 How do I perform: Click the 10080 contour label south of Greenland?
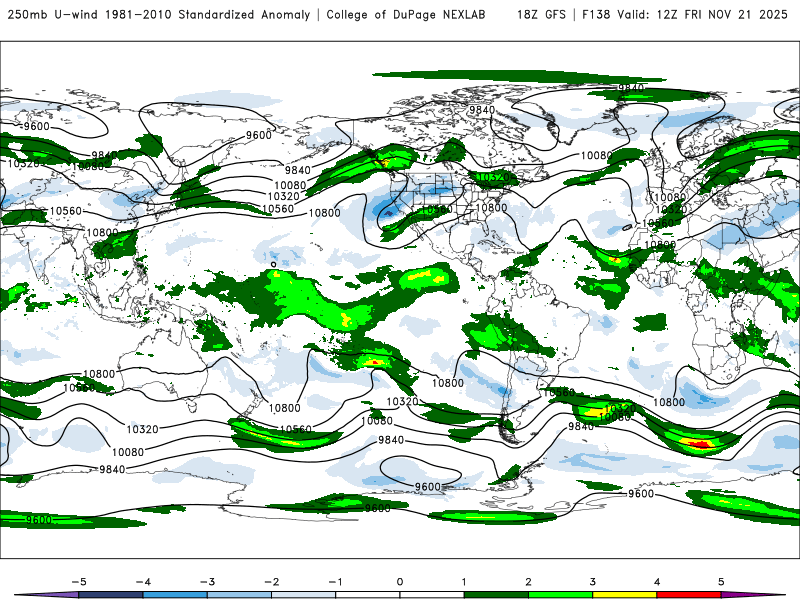tap(596, 155)
